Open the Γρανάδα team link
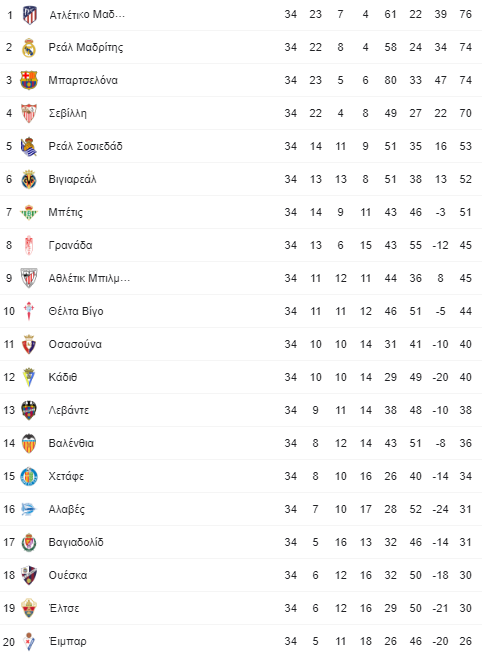 70,245
